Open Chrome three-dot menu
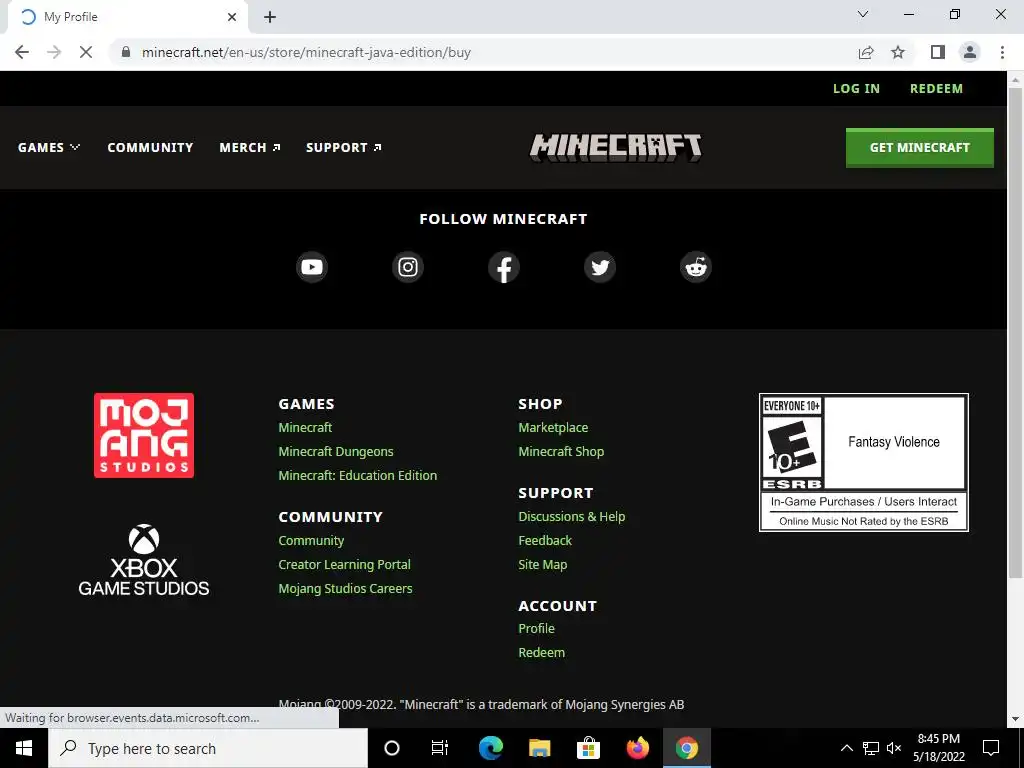 point(1002,52)
